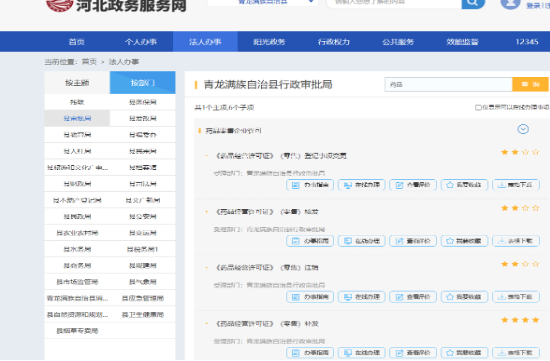The width and height of the screenshot is (550, 361).
Task: Select 县市场监管局 in department list
Action: [77, 282]
